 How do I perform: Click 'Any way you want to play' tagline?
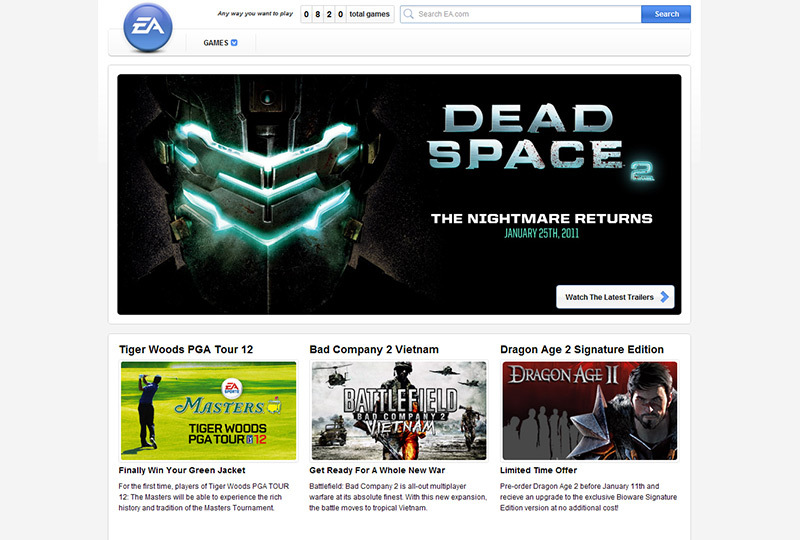coord(255,14)
